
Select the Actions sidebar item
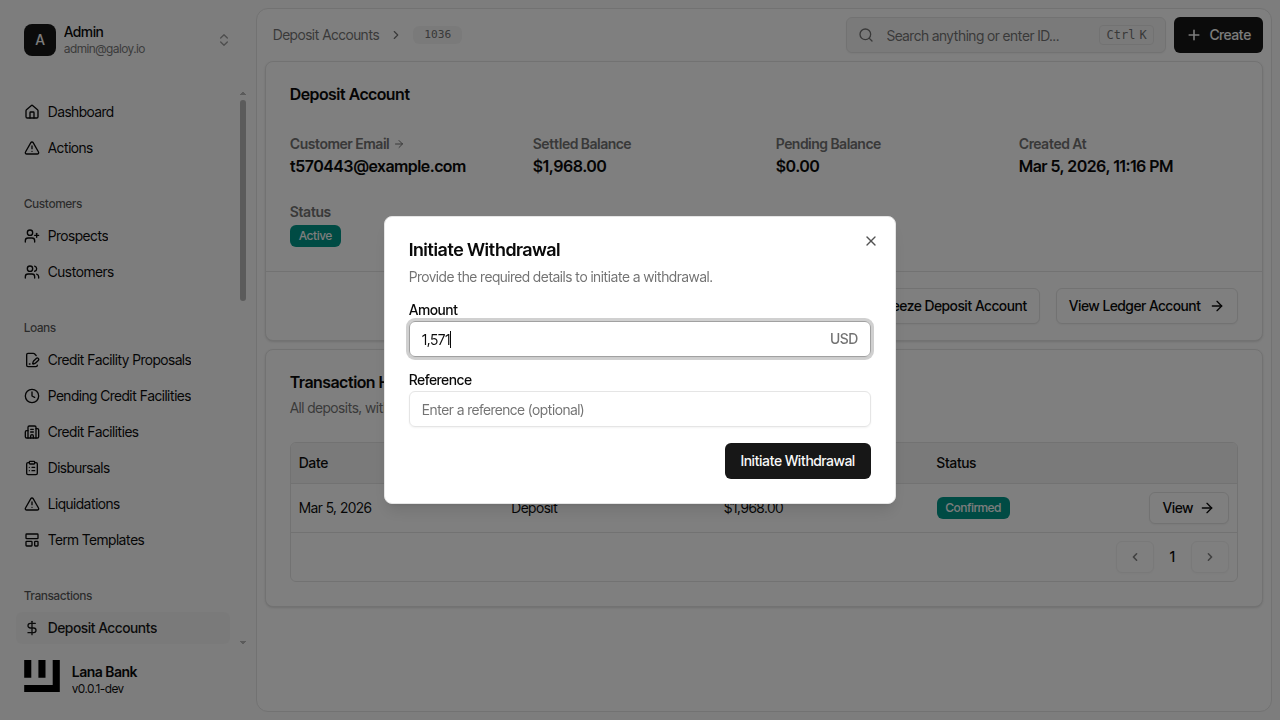point(68,147)
